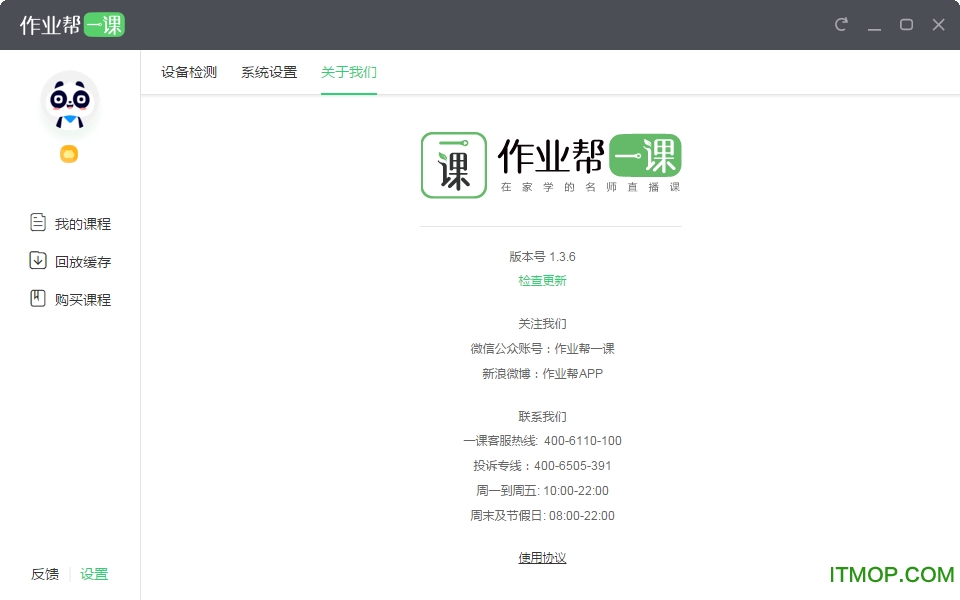The width and height of the screenshot is (960, 600).
Task: Open 回放缓存 in the sidebar
Action: pos(83,262)
